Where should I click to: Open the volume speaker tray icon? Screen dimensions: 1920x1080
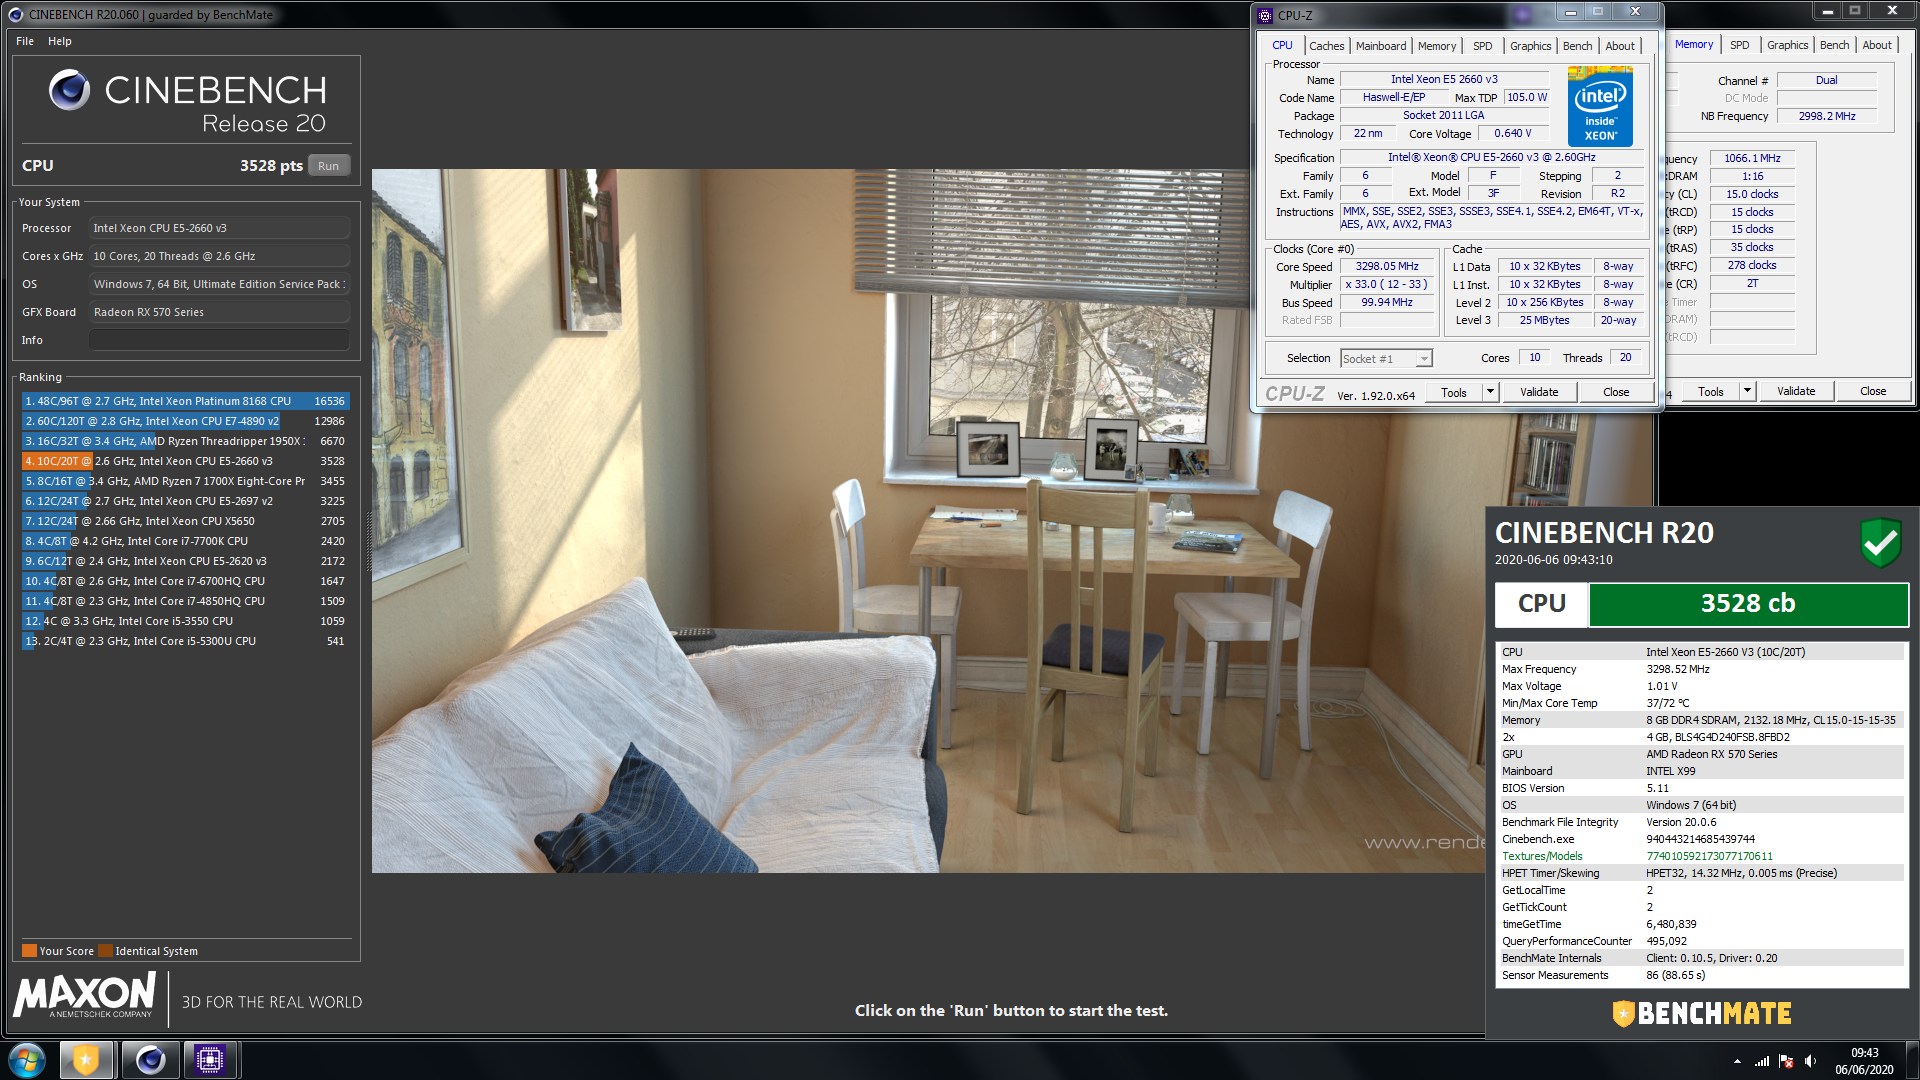click(x=1810, y=1061)
